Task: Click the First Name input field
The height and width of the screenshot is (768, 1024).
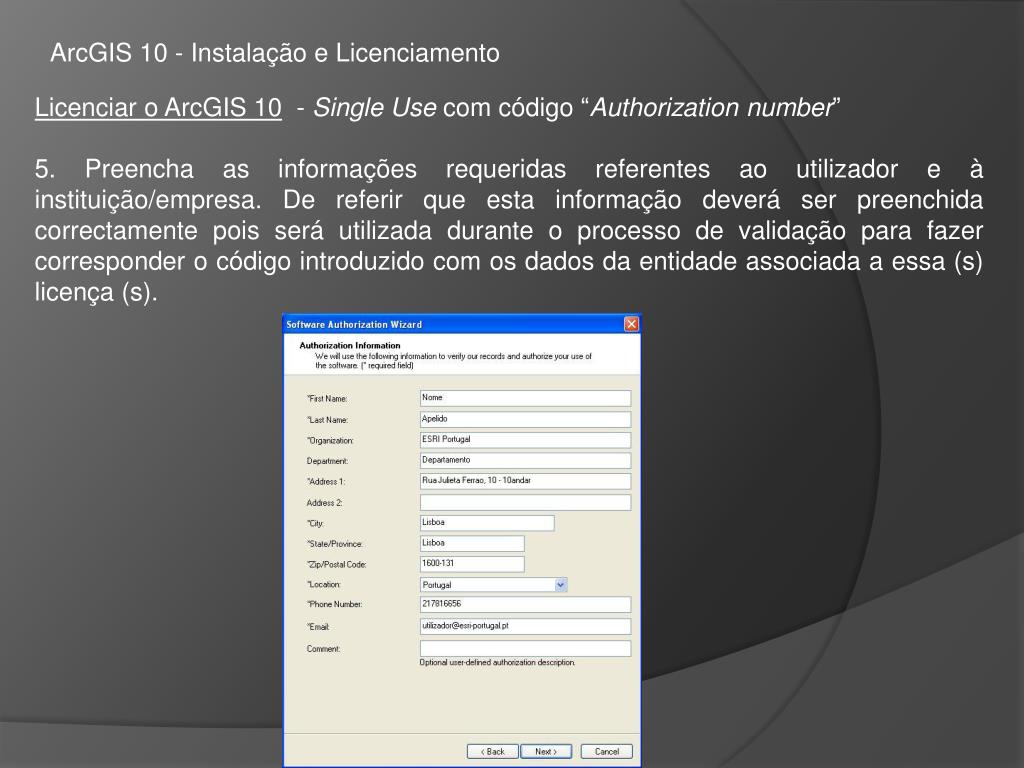Action: pyautogui.click(x=525, y=398)
